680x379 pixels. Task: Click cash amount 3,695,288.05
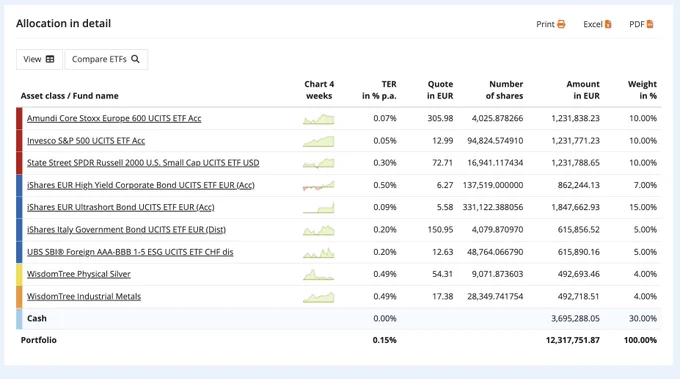[x=575, y=319]
